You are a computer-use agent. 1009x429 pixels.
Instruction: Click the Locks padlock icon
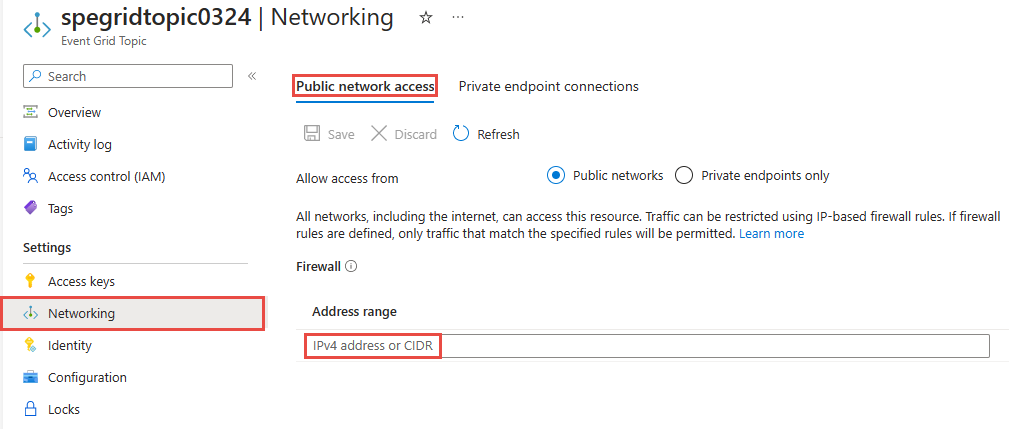click(x=30, y=409)
